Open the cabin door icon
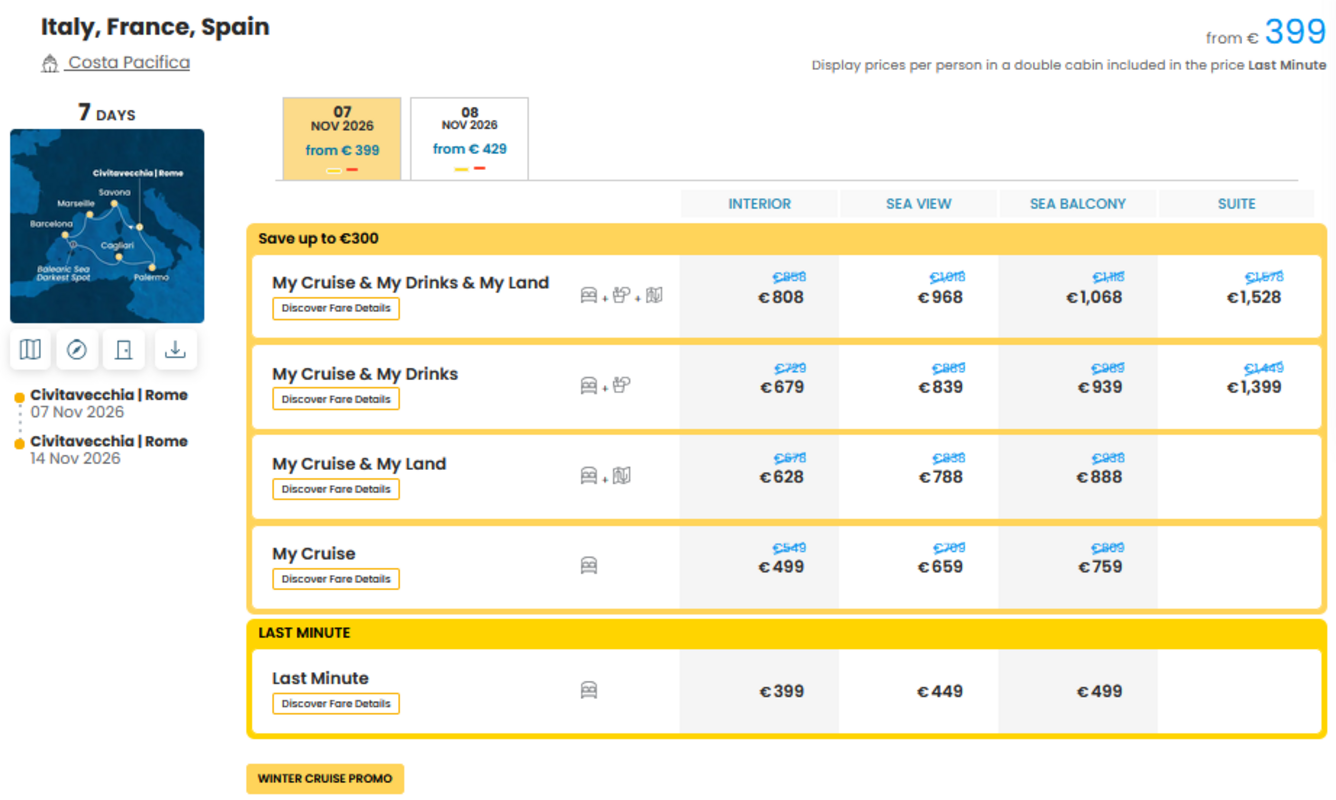 (x=124, y=349)
